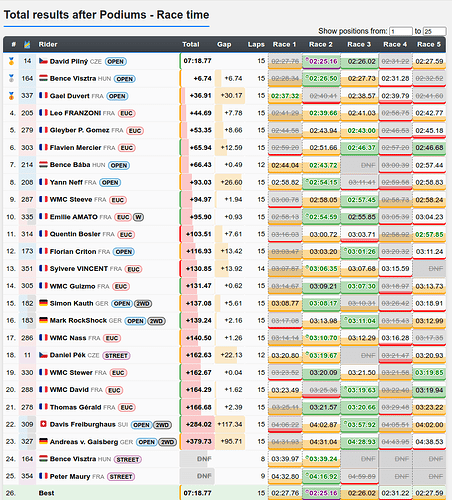Viewport: 452px width, 500px height.
Task: Click the EUC badge for Leo FRANZONI
Action: point(126,113)
